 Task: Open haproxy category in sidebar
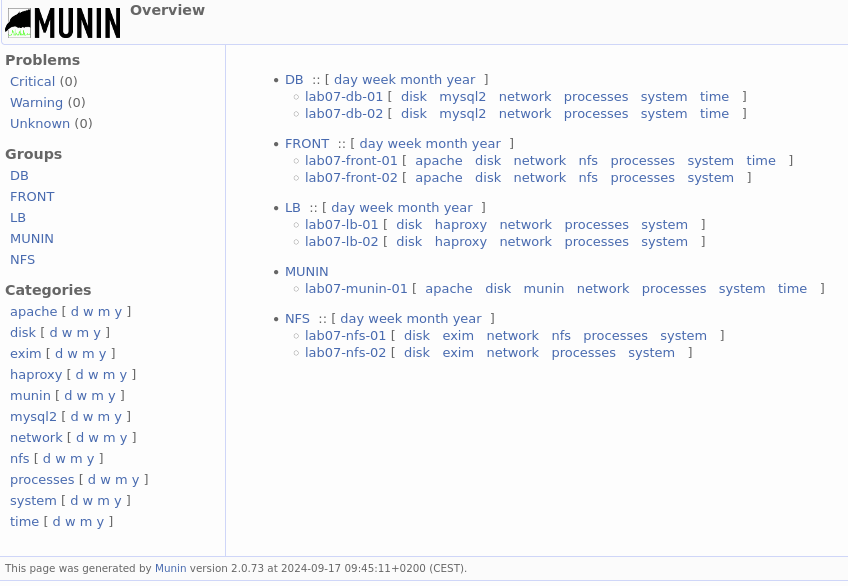pos(36,375)
